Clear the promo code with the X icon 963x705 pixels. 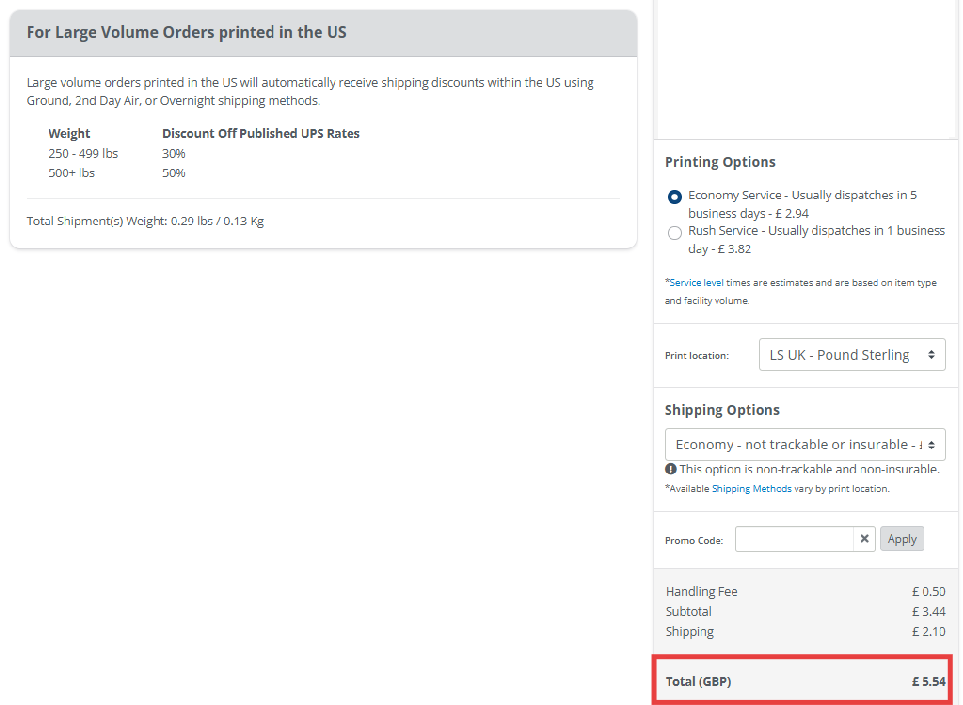(x=865, y=539)
